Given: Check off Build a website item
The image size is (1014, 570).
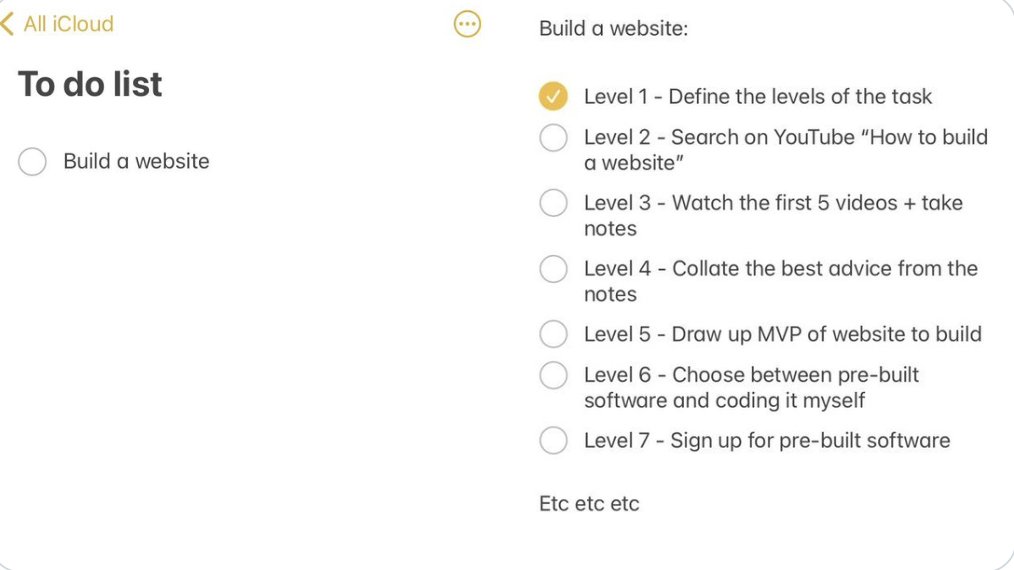Looking at the screenshot, I should click(x=32, y=162).
